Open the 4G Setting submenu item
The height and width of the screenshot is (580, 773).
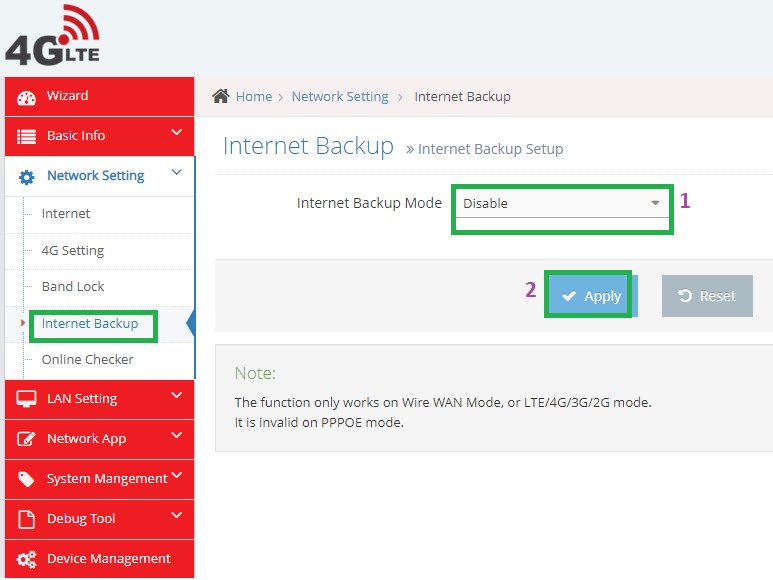pyautogui.click(x=73, y=251)
